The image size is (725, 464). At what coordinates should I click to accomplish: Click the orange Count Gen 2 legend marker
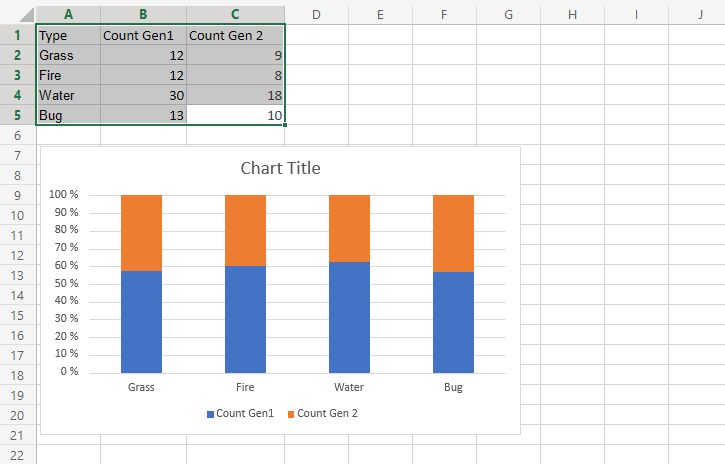[x=291, y=414]
